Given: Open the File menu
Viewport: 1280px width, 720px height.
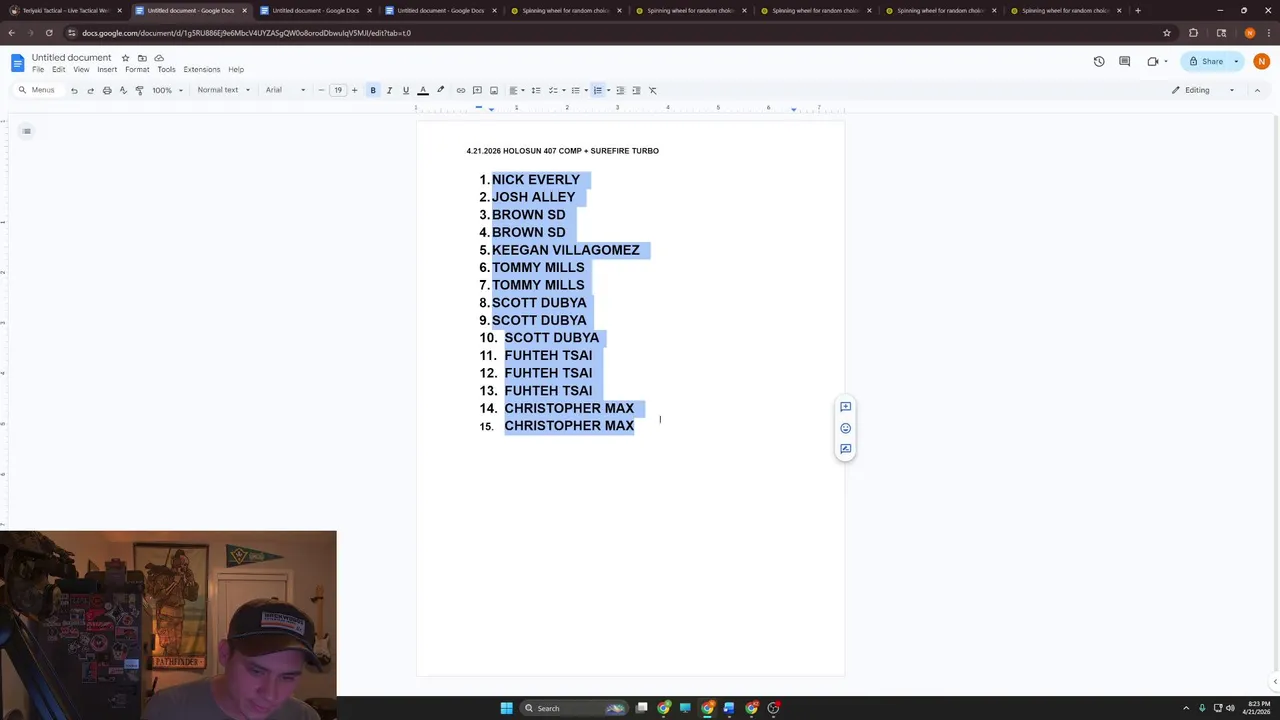Looking at the screenshot, I should click(38, 69).
